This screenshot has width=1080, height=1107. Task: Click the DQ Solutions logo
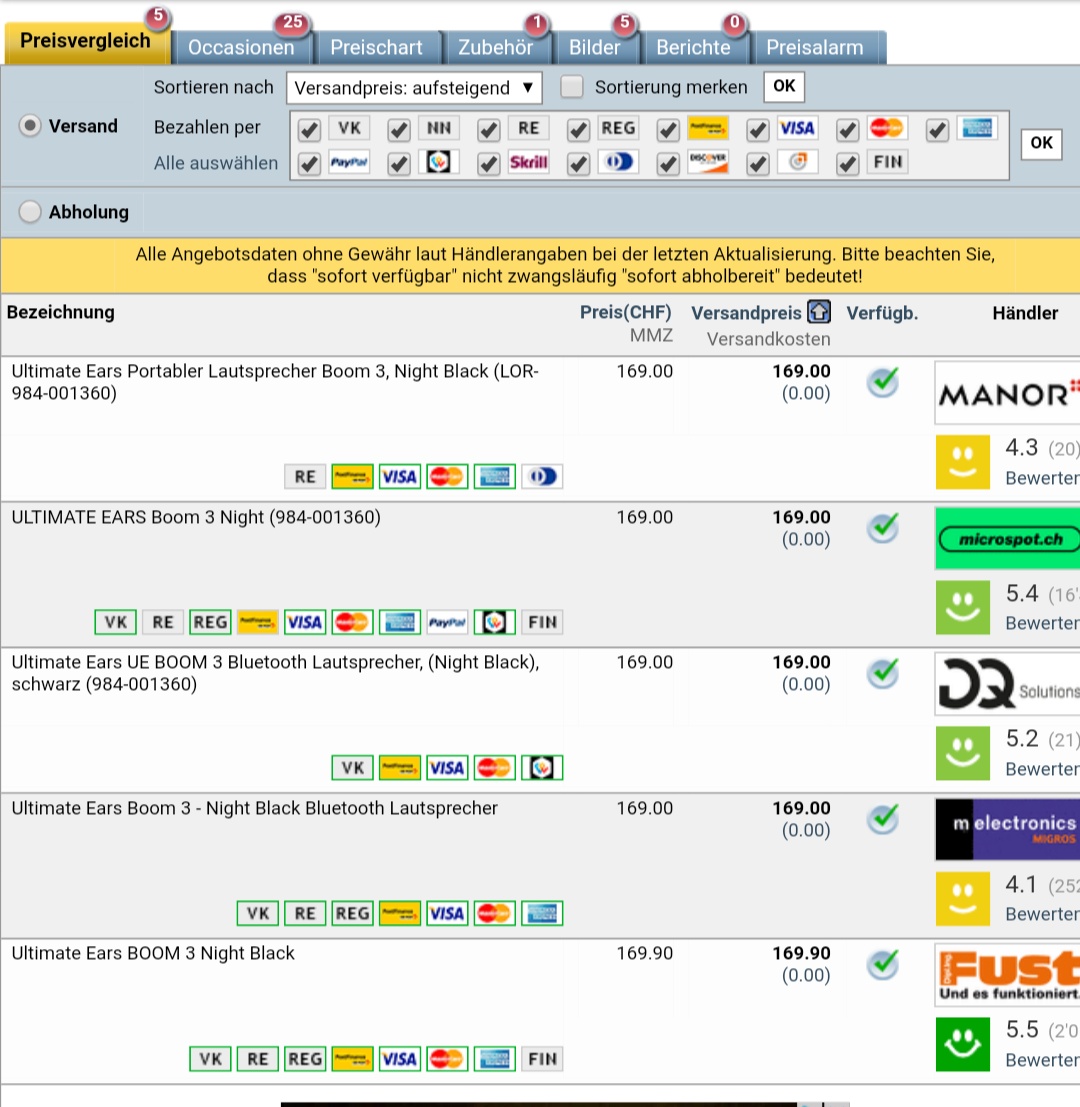pyautogui.click(x=1006, y=685)
